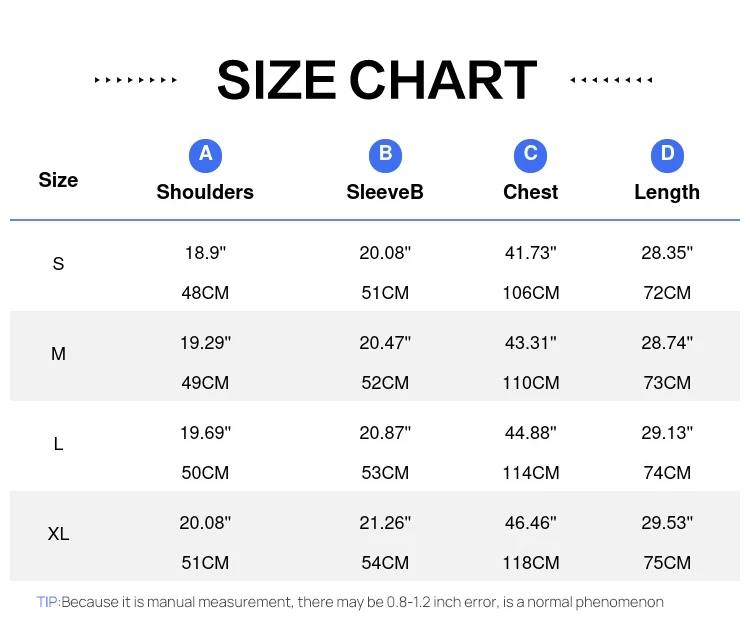Click the Size column header
This screenshot has height=622, width=750.
(x=58, y=180)
